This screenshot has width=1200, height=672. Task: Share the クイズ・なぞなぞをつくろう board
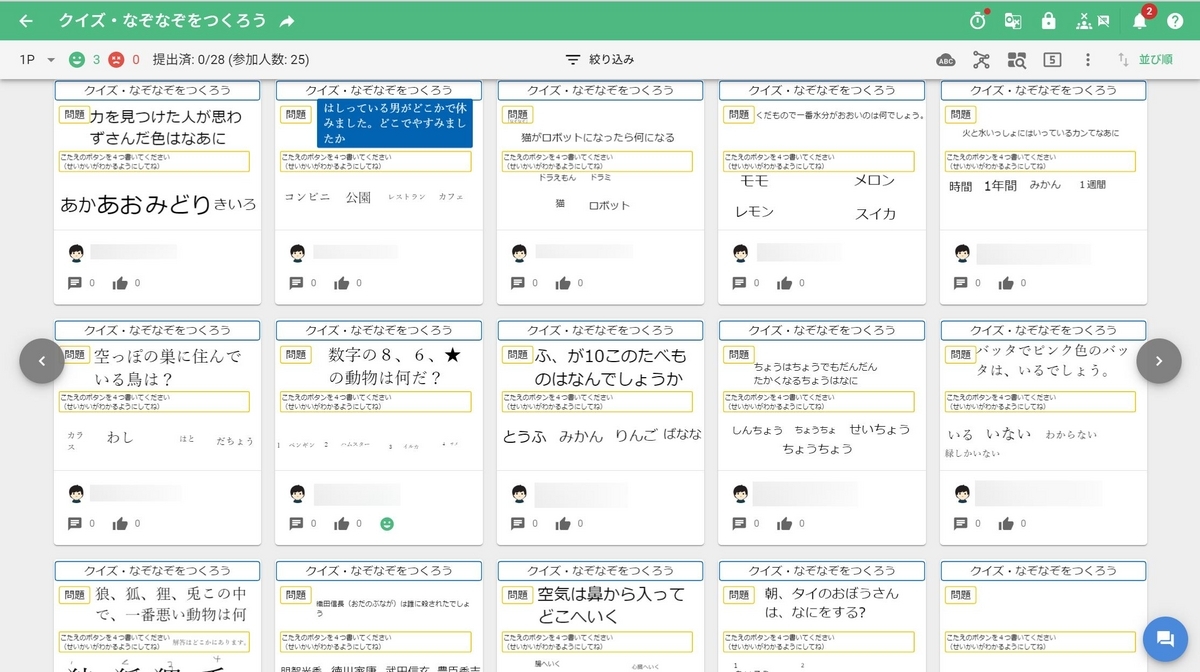[287, 20]
